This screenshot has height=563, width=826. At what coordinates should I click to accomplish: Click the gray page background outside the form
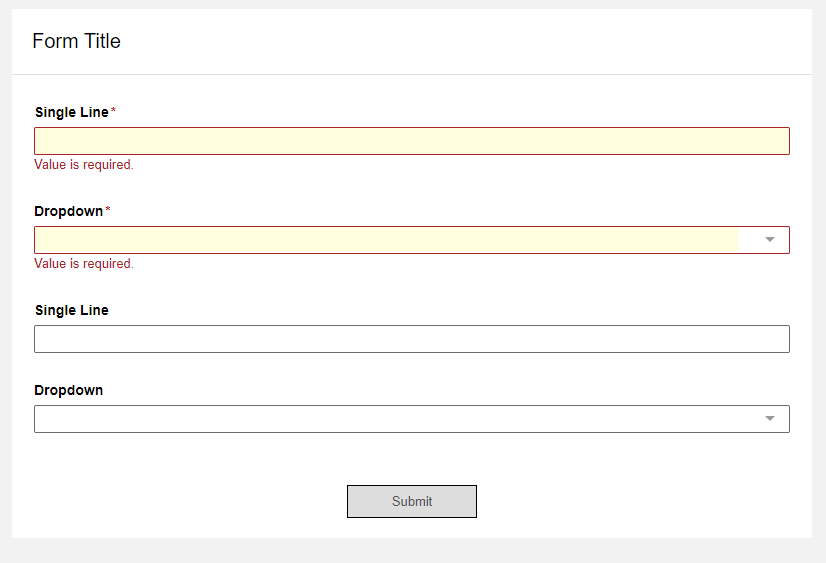412,551
